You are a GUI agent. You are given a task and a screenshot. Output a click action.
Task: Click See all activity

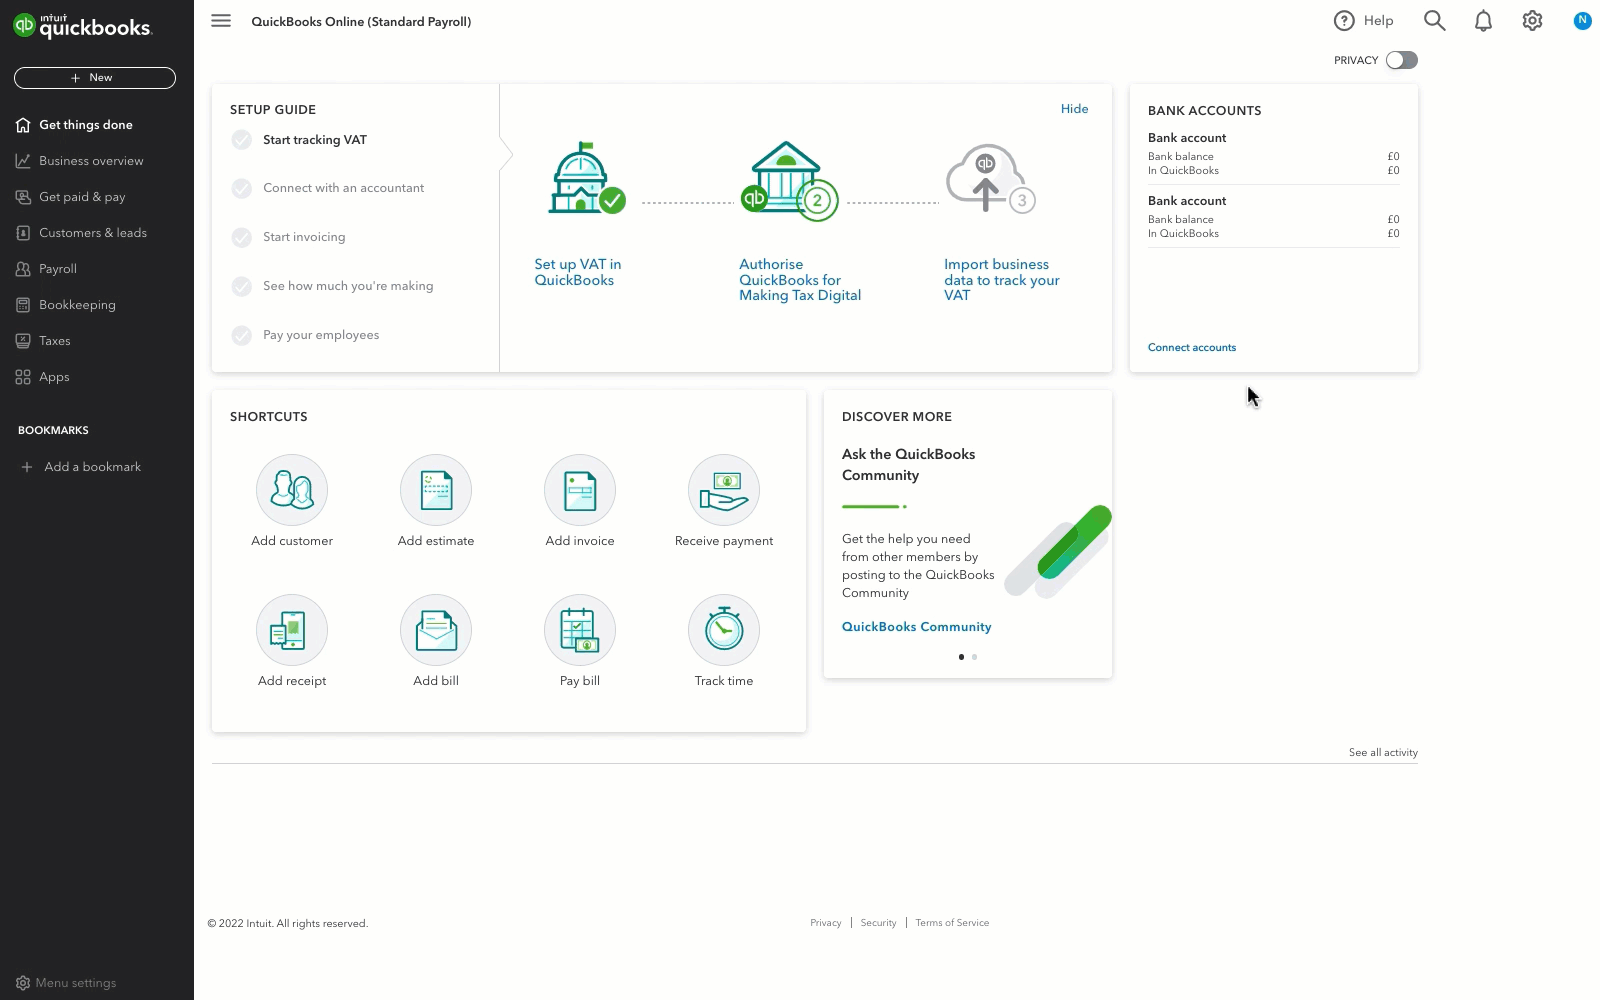coord(1383,753)
